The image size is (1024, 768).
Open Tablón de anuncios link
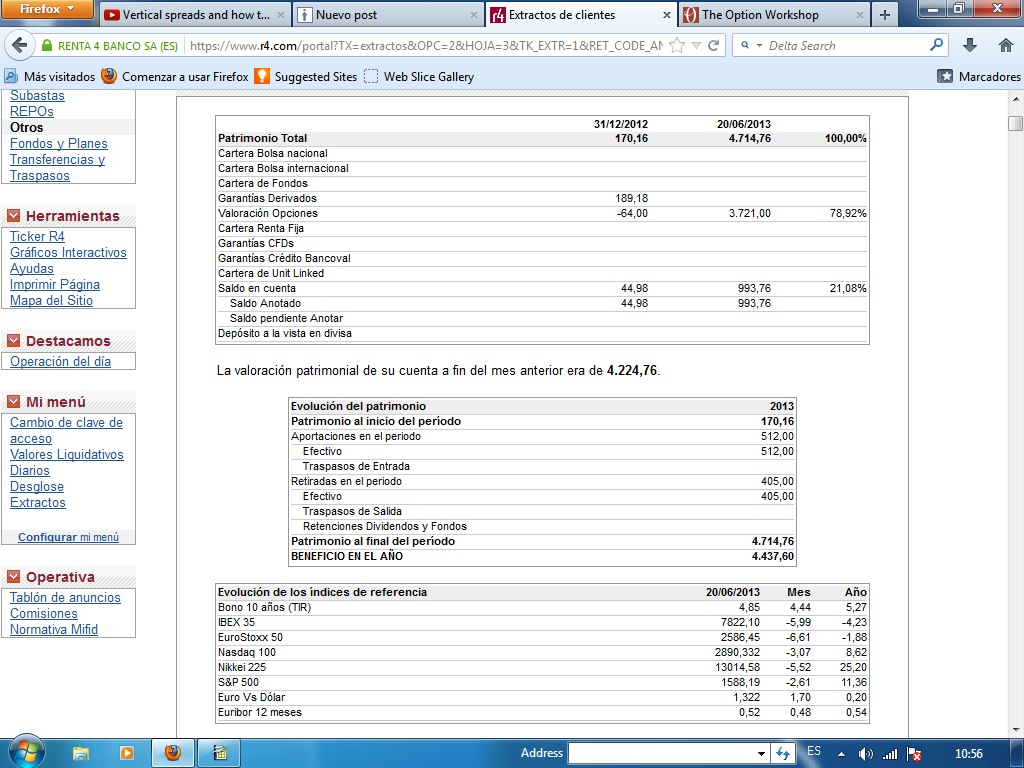pos(65,598)
